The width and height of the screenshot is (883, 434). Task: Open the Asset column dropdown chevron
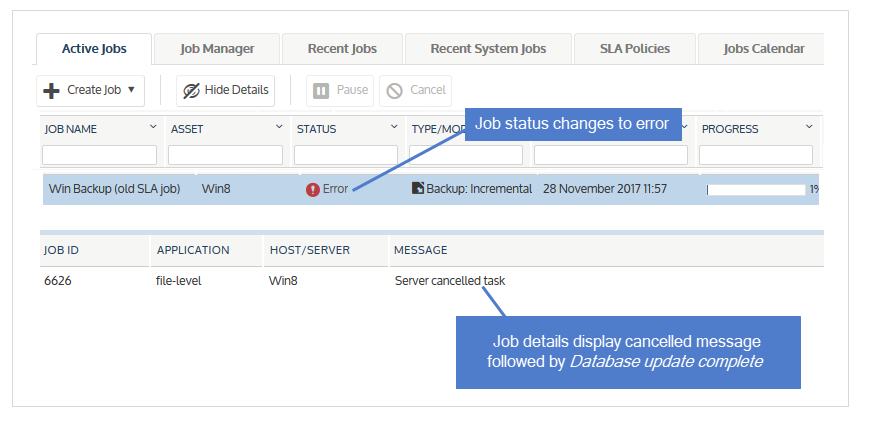(x=279, y=127)
